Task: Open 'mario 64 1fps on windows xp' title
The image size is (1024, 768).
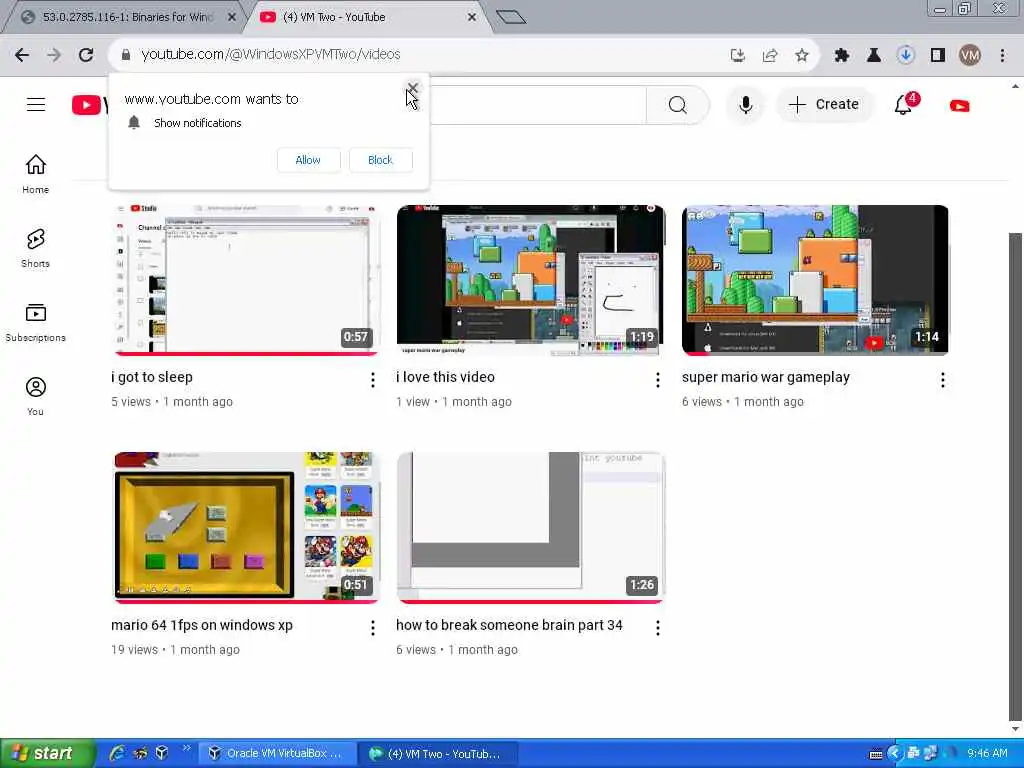Action: pos(202,626)
